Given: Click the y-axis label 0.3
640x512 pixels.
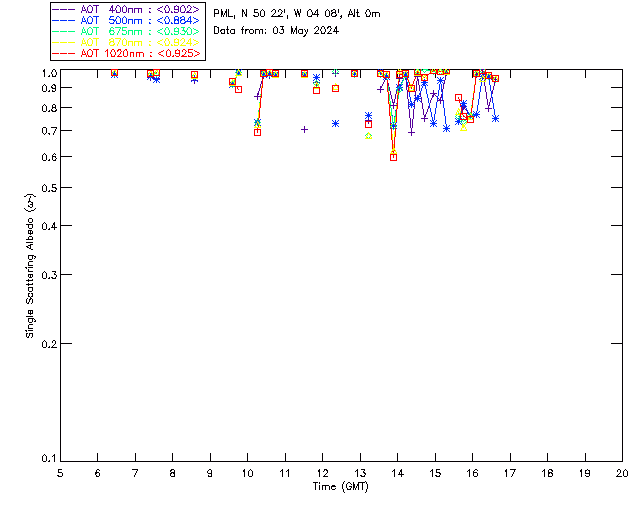Looking at the screenshot, I should point(49,275).
